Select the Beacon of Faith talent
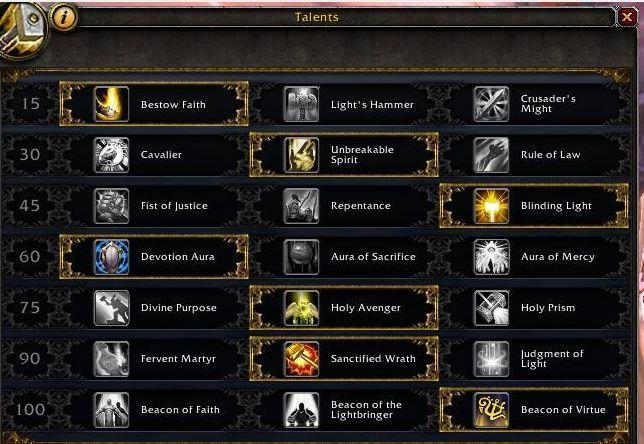 154,409
